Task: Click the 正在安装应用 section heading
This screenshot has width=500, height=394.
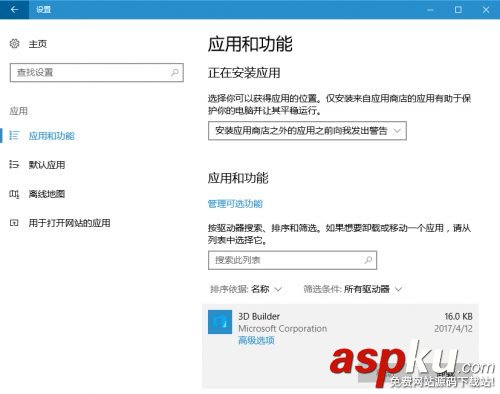Action: click(x=244, y=73)
